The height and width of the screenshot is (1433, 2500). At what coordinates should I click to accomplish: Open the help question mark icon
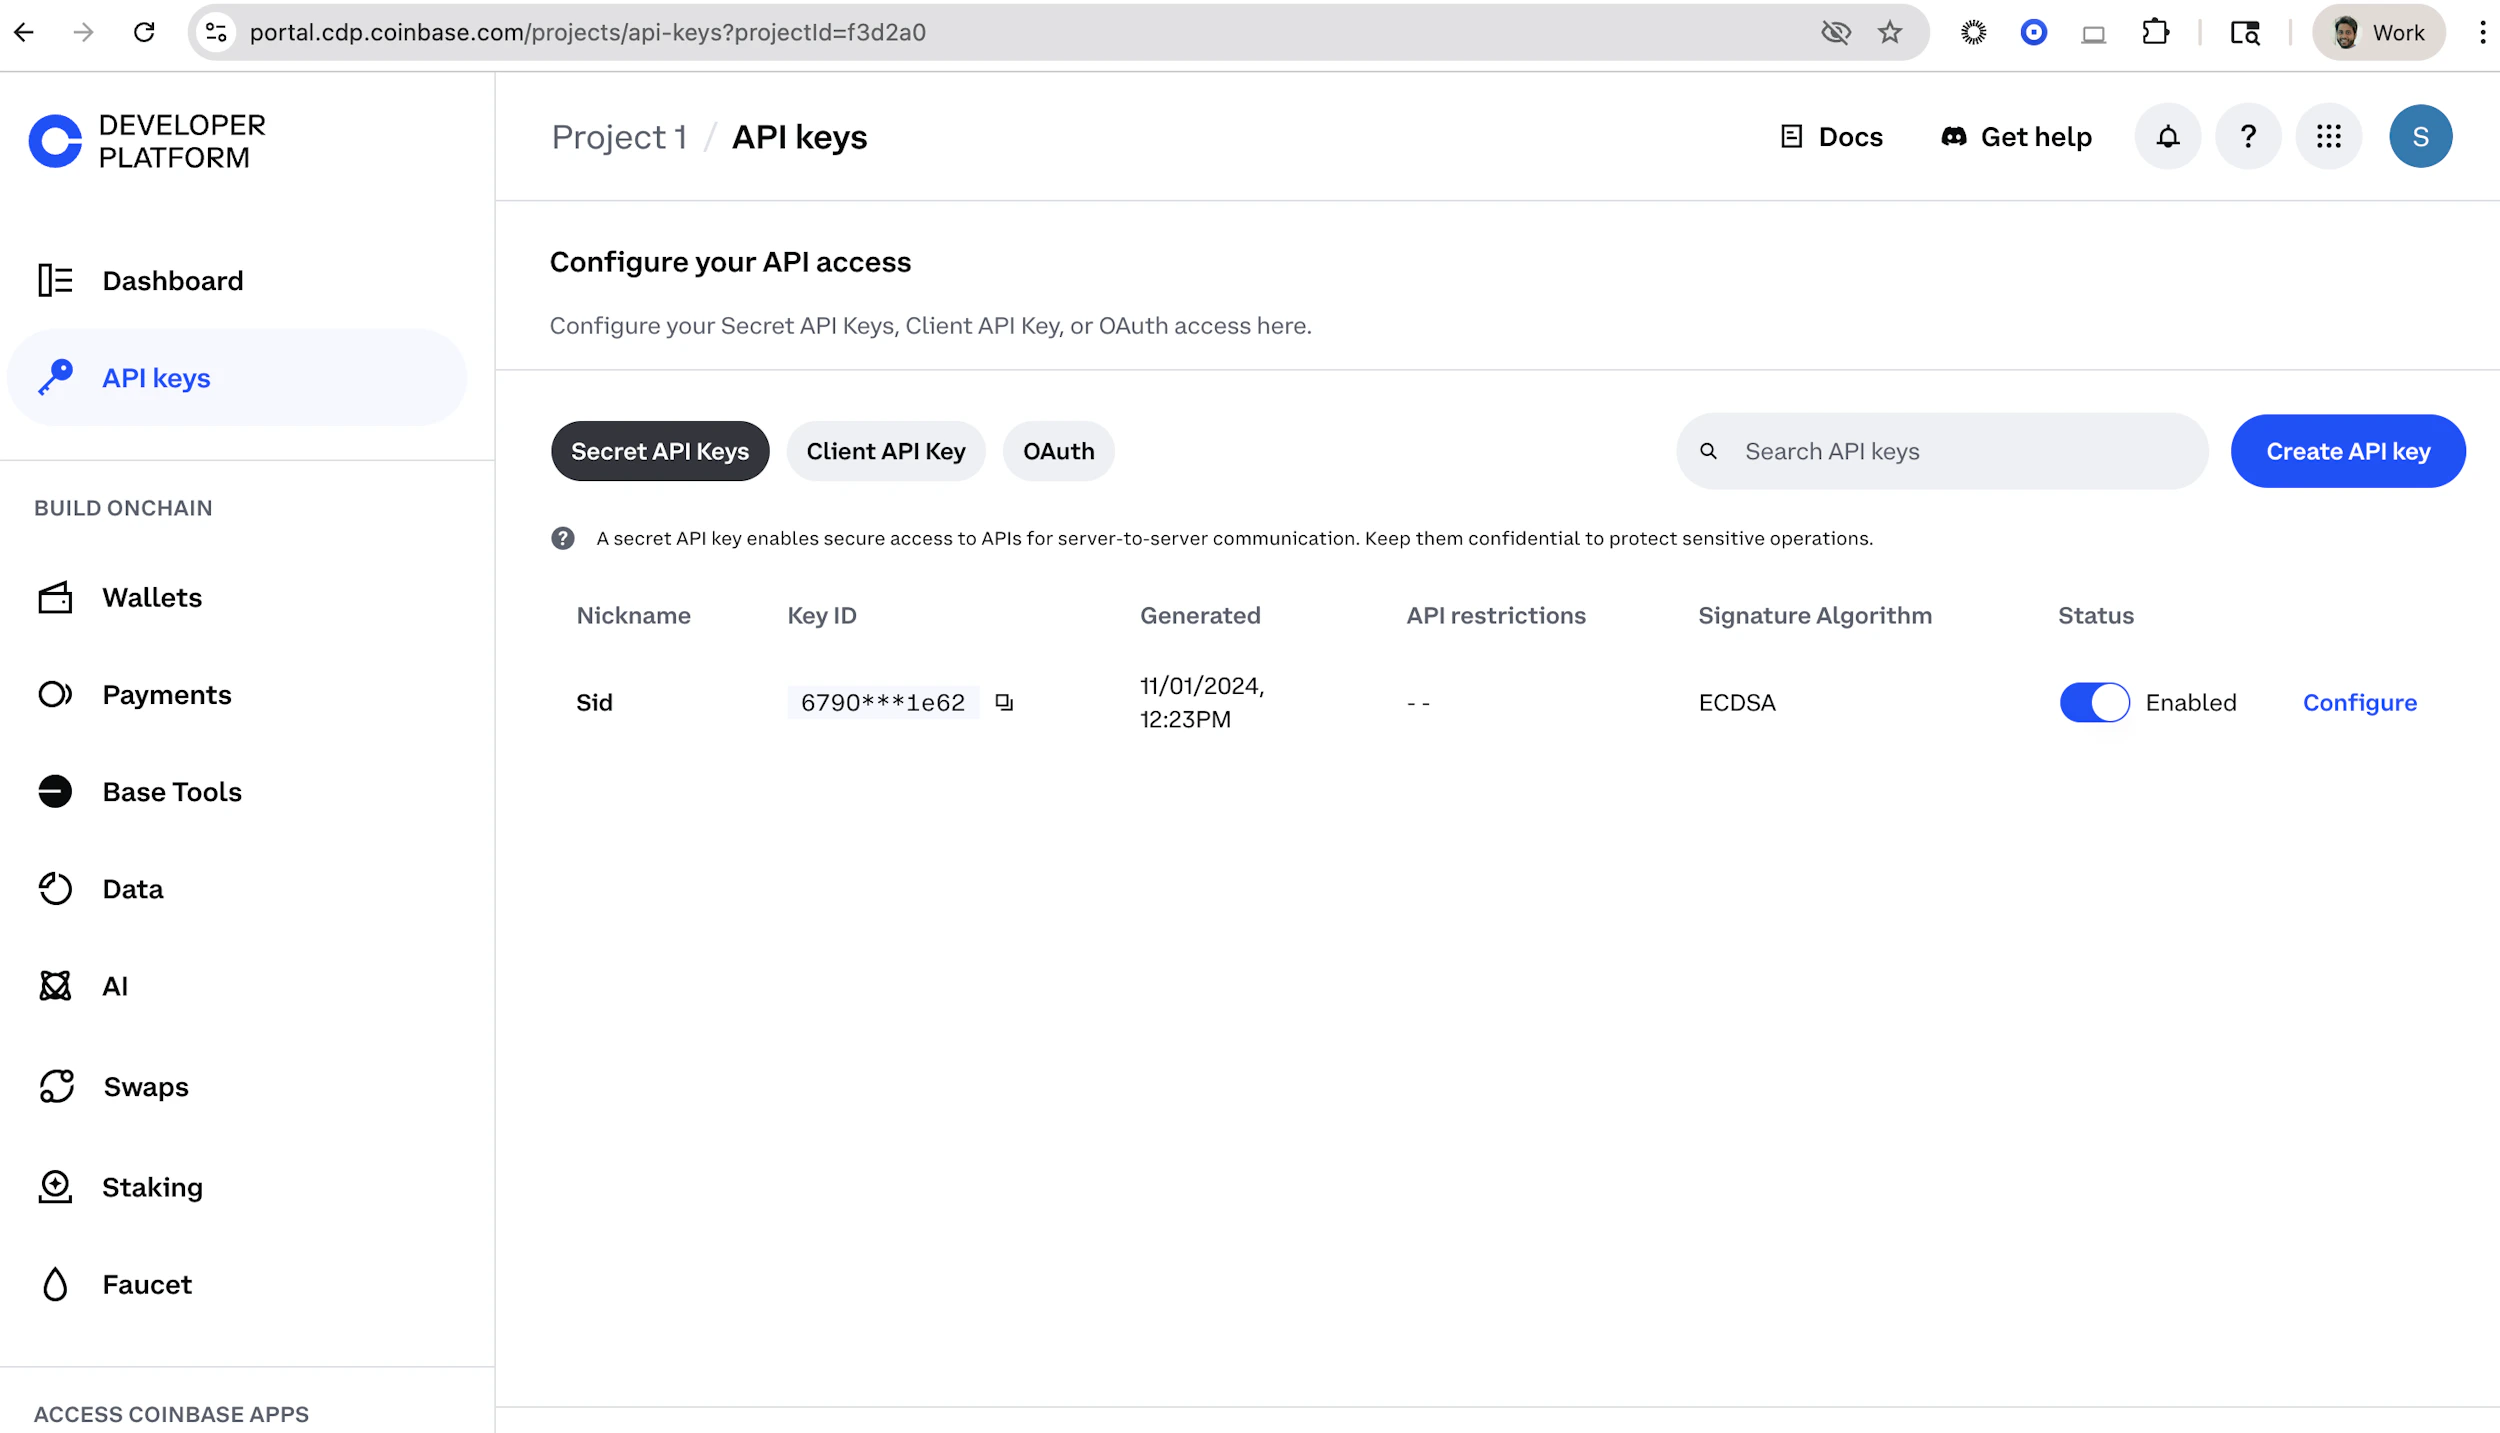(2247, 136)
